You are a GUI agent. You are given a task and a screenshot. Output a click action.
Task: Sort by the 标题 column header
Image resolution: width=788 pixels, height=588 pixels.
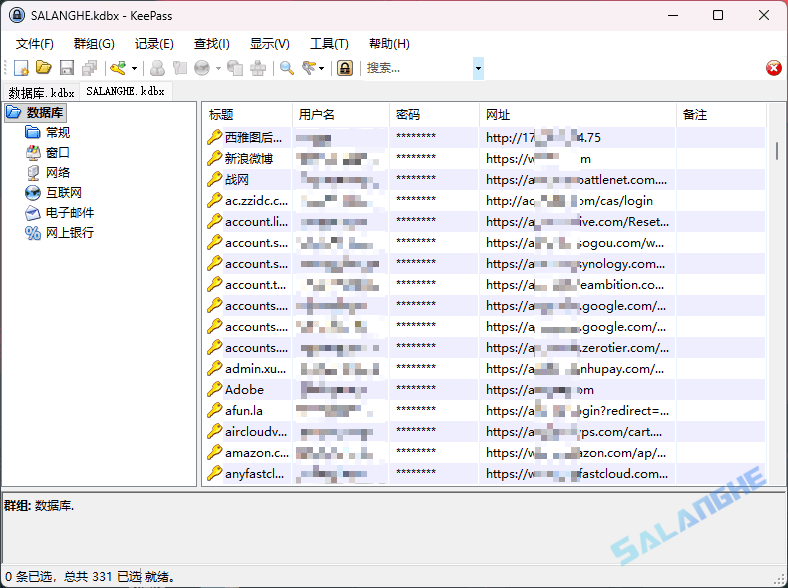(x=248, y=115)
